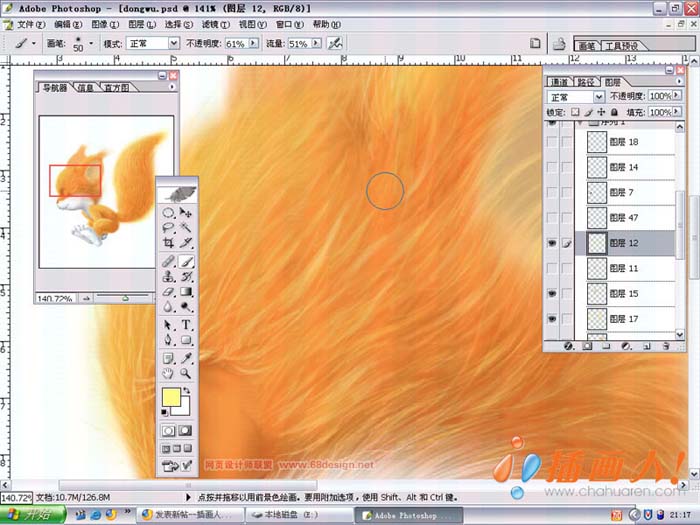Viewport: 700px width, 525px height.
Task: Switch to the 通道 tab
Action: coord(559,82)
